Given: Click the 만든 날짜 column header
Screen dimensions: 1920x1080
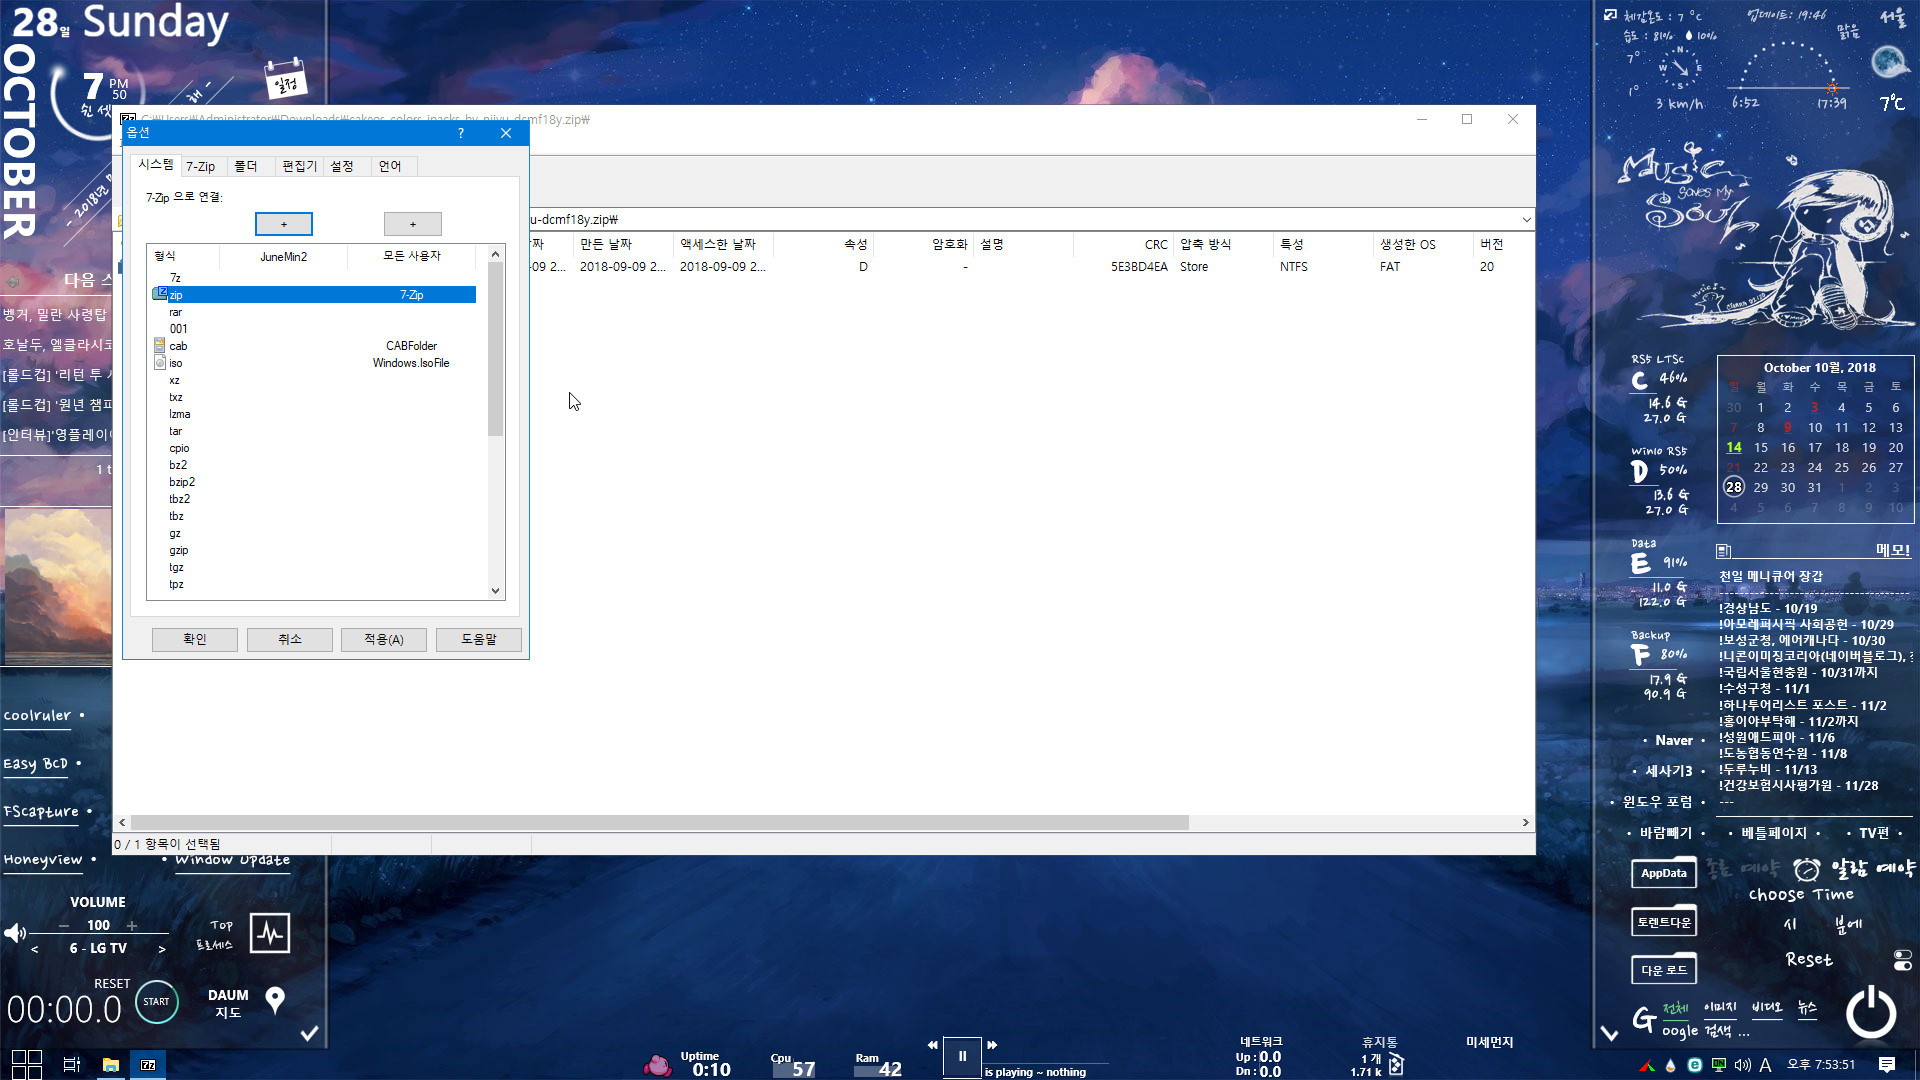Looking at the screenshot, I should point(623,244).
